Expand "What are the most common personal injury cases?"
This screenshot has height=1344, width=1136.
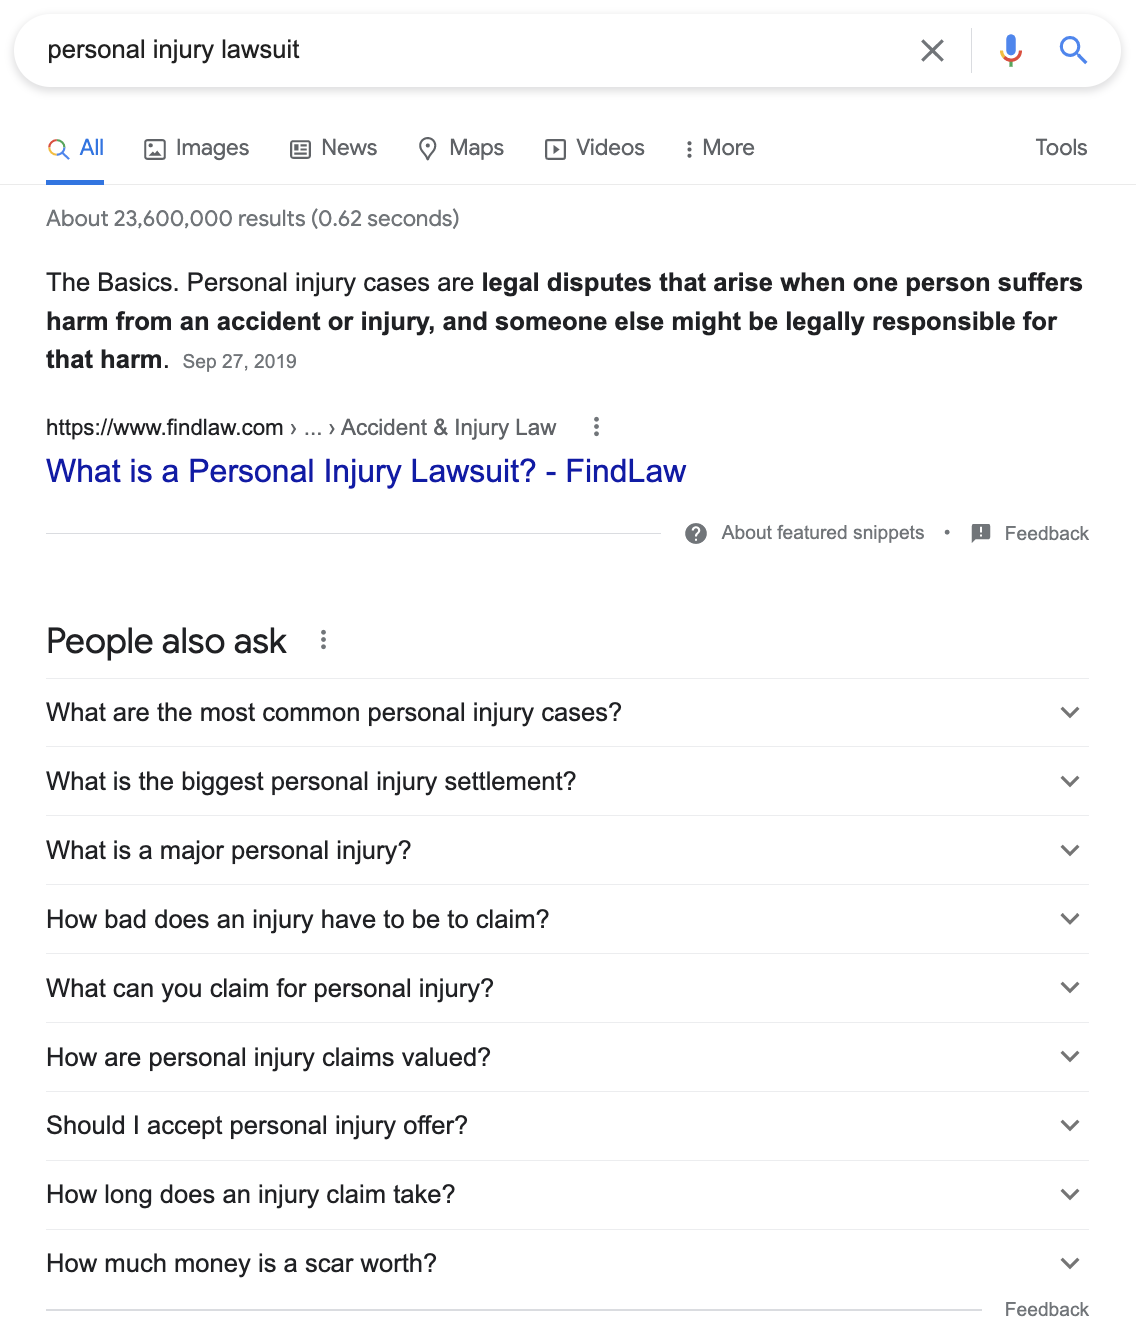[1070, 713]
